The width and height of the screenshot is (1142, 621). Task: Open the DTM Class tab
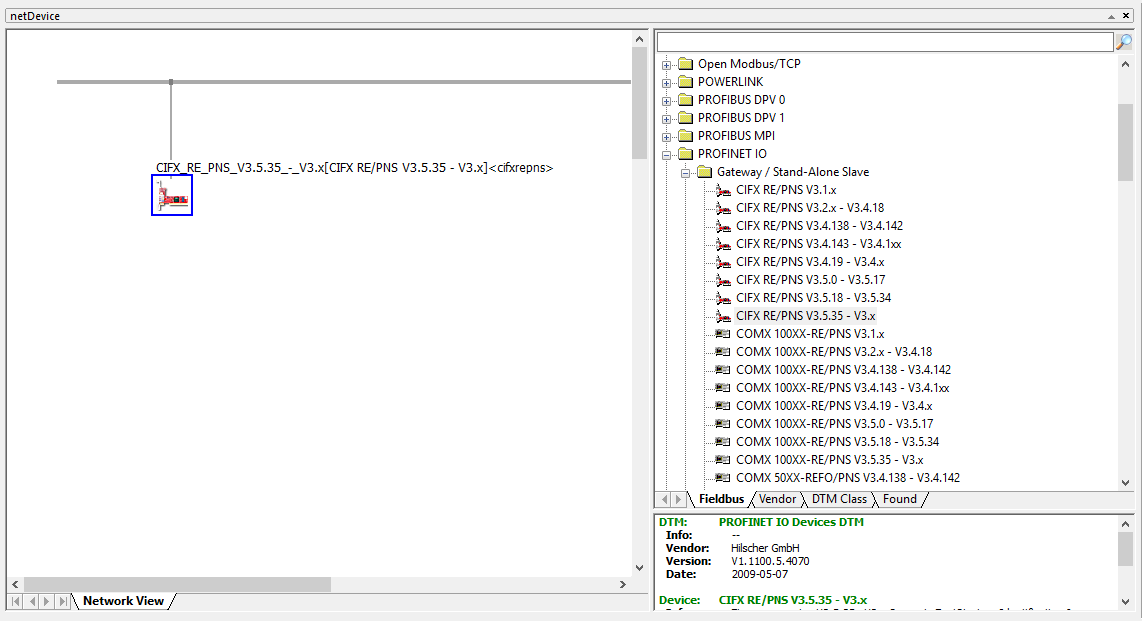pyautogui.click(x=839, y=499)
